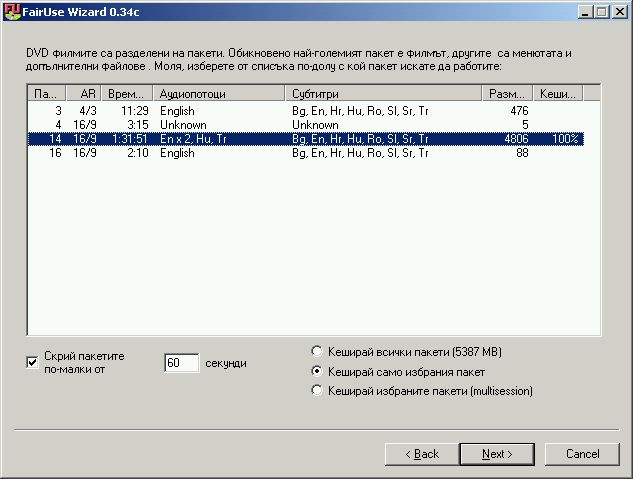The image size is (633, 479).
Task: Select packet 14 row with duration 1:31:51
Action: click(306, 139)
